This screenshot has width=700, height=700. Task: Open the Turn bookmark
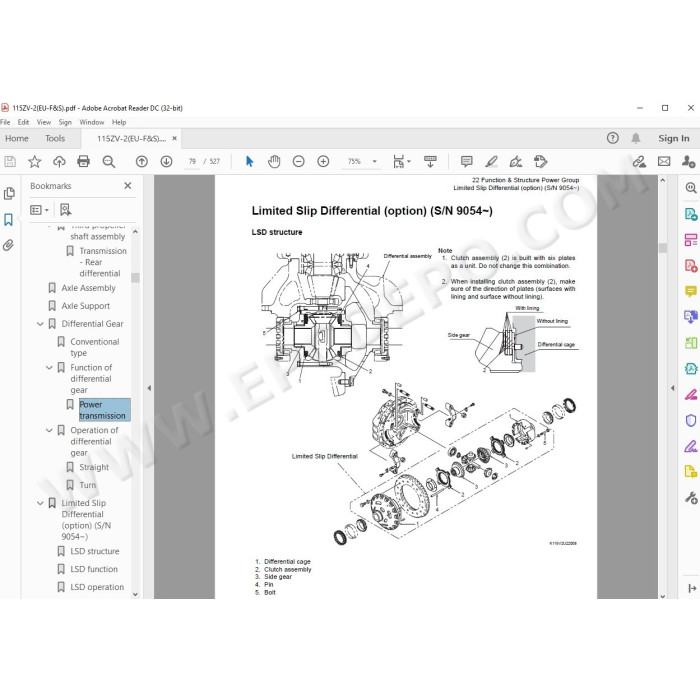pos(88,485)
